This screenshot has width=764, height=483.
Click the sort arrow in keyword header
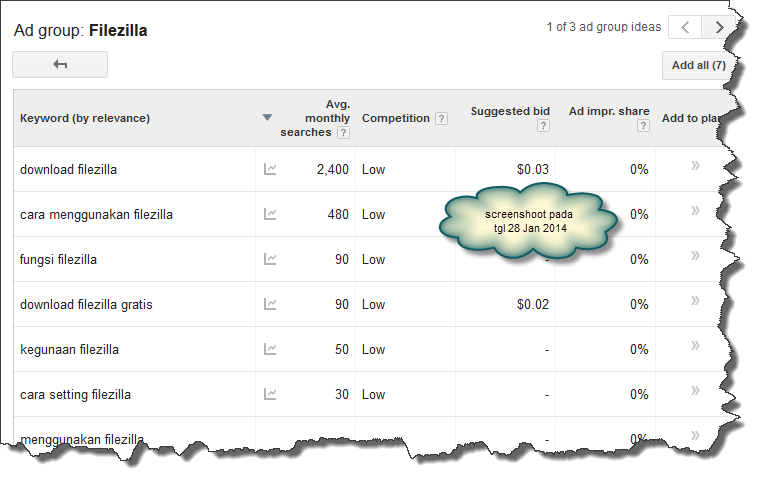click(x=267, y=117)
